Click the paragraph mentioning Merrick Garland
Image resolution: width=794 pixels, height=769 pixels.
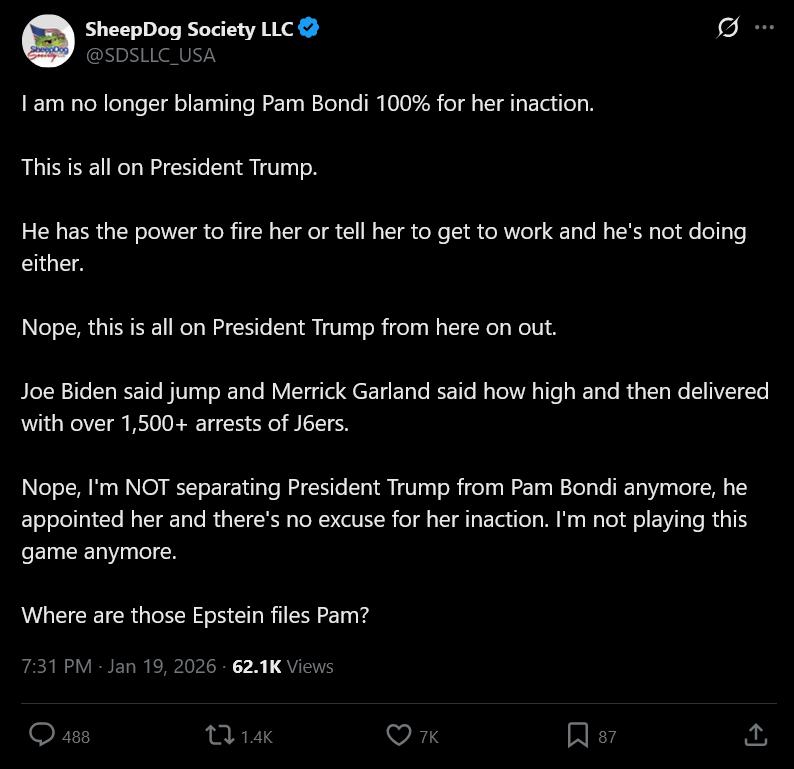(x=395, y=405)
